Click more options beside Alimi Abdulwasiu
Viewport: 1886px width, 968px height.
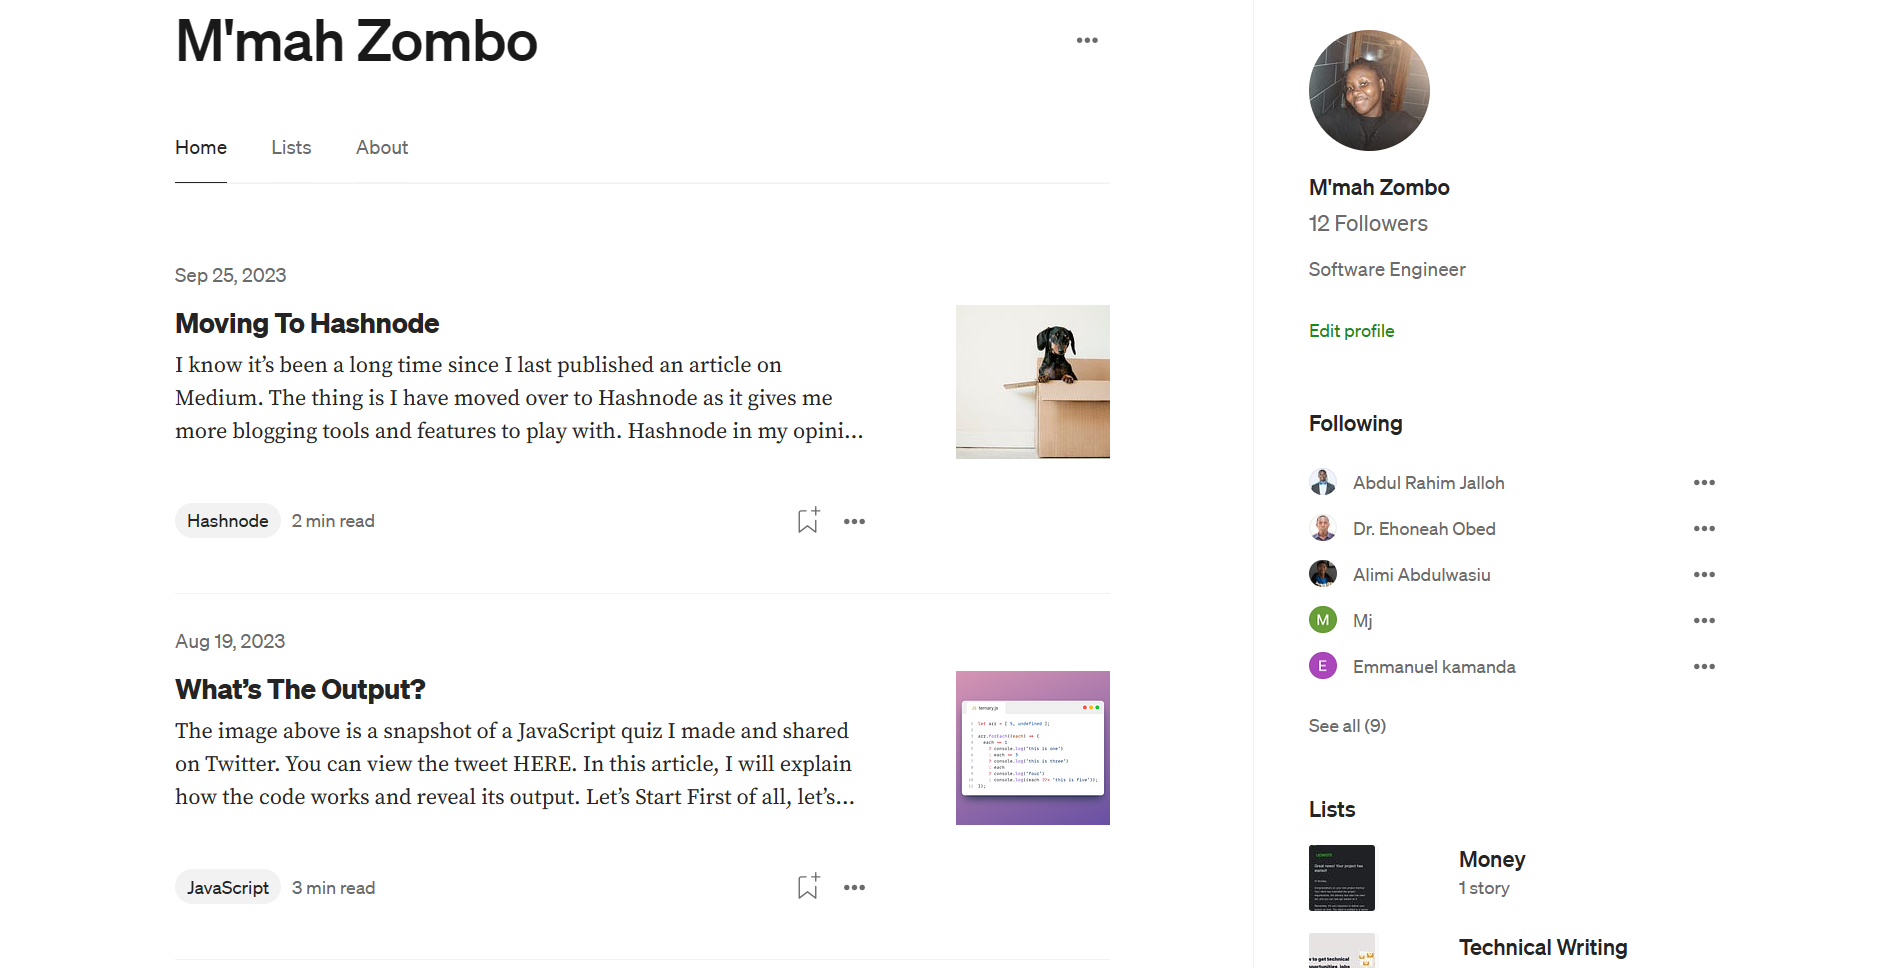pos(1704,575)
